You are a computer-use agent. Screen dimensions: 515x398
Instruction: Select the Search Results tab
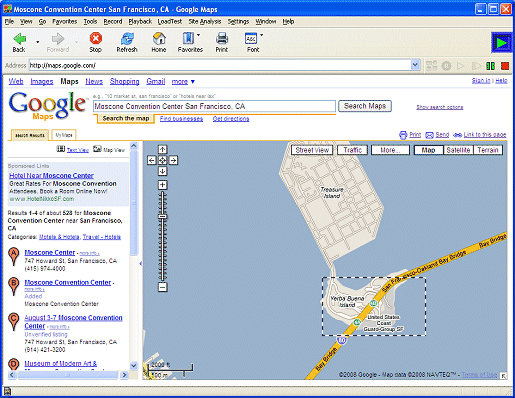pos(30,135)
